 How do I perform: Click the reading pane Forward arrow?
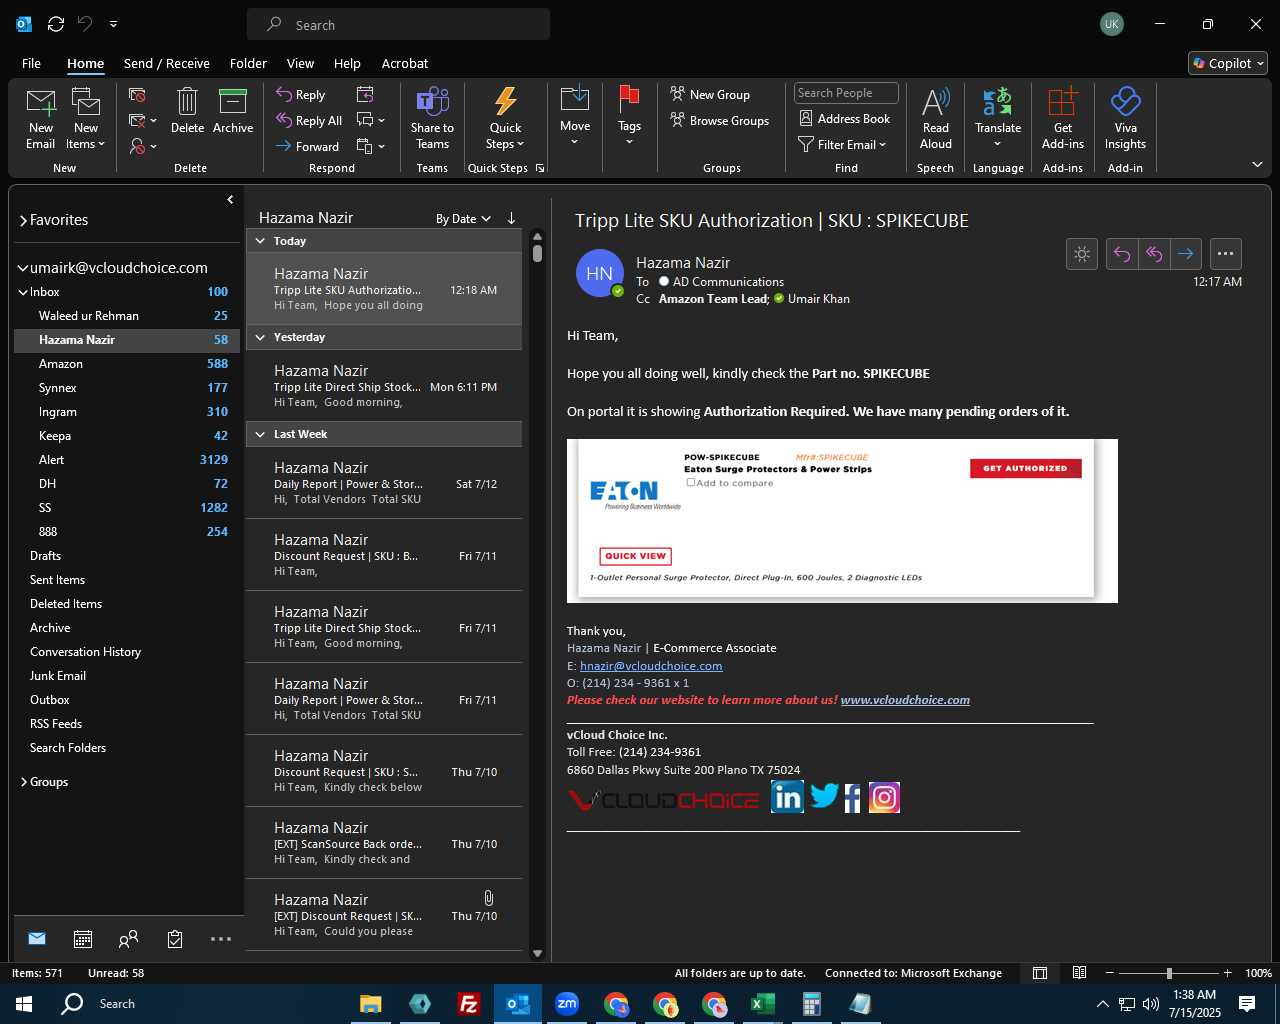tap(1186, 254)
